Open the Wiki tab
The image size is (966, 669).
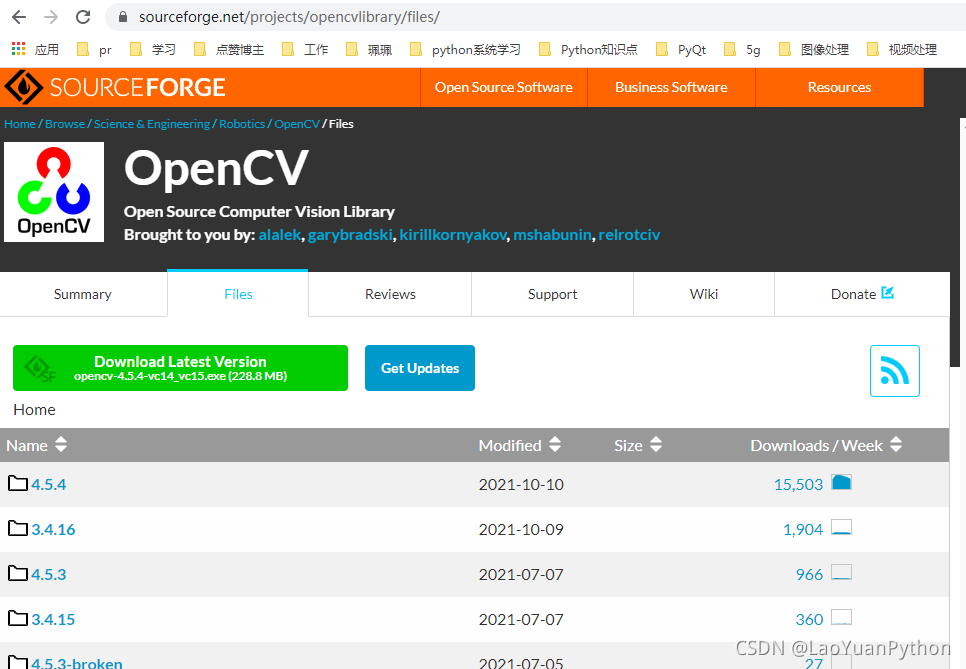tap(704, 294)
